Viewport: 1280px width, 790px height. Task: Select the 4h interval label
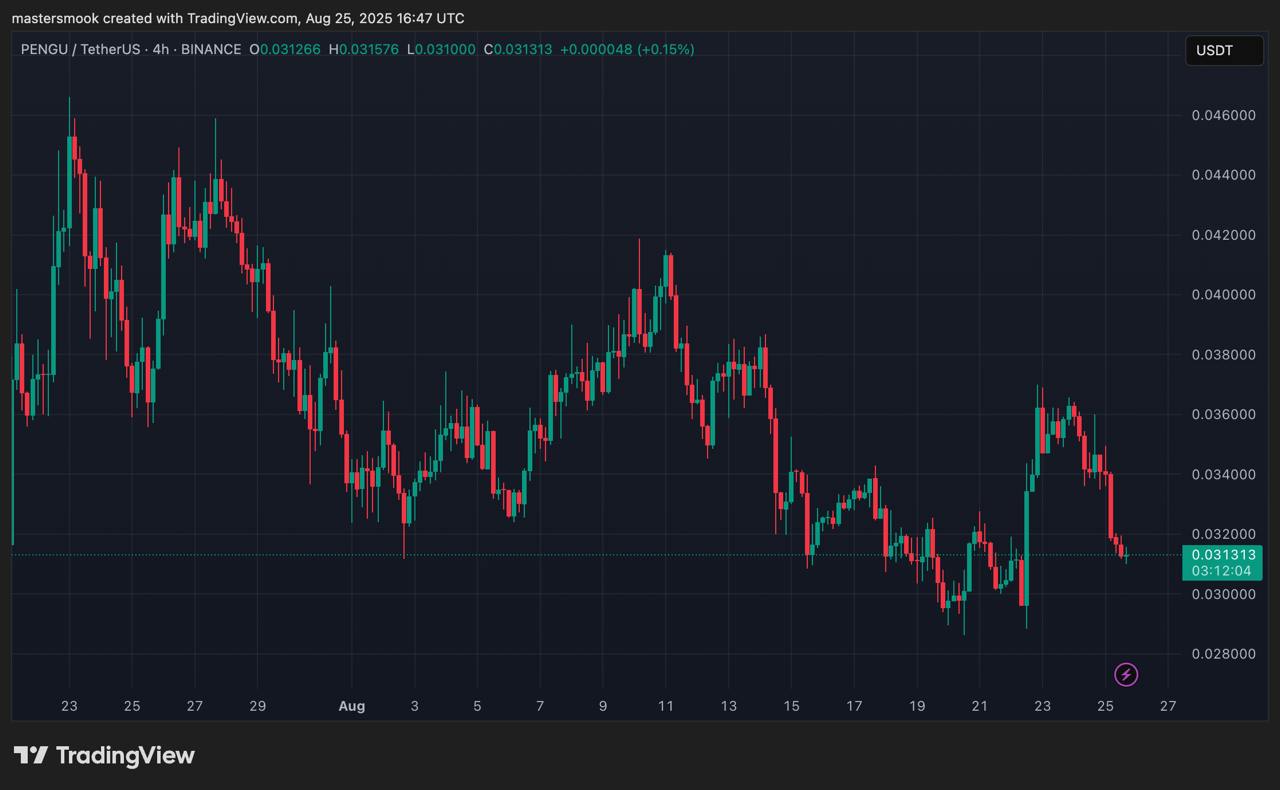[x=160, y=49]
